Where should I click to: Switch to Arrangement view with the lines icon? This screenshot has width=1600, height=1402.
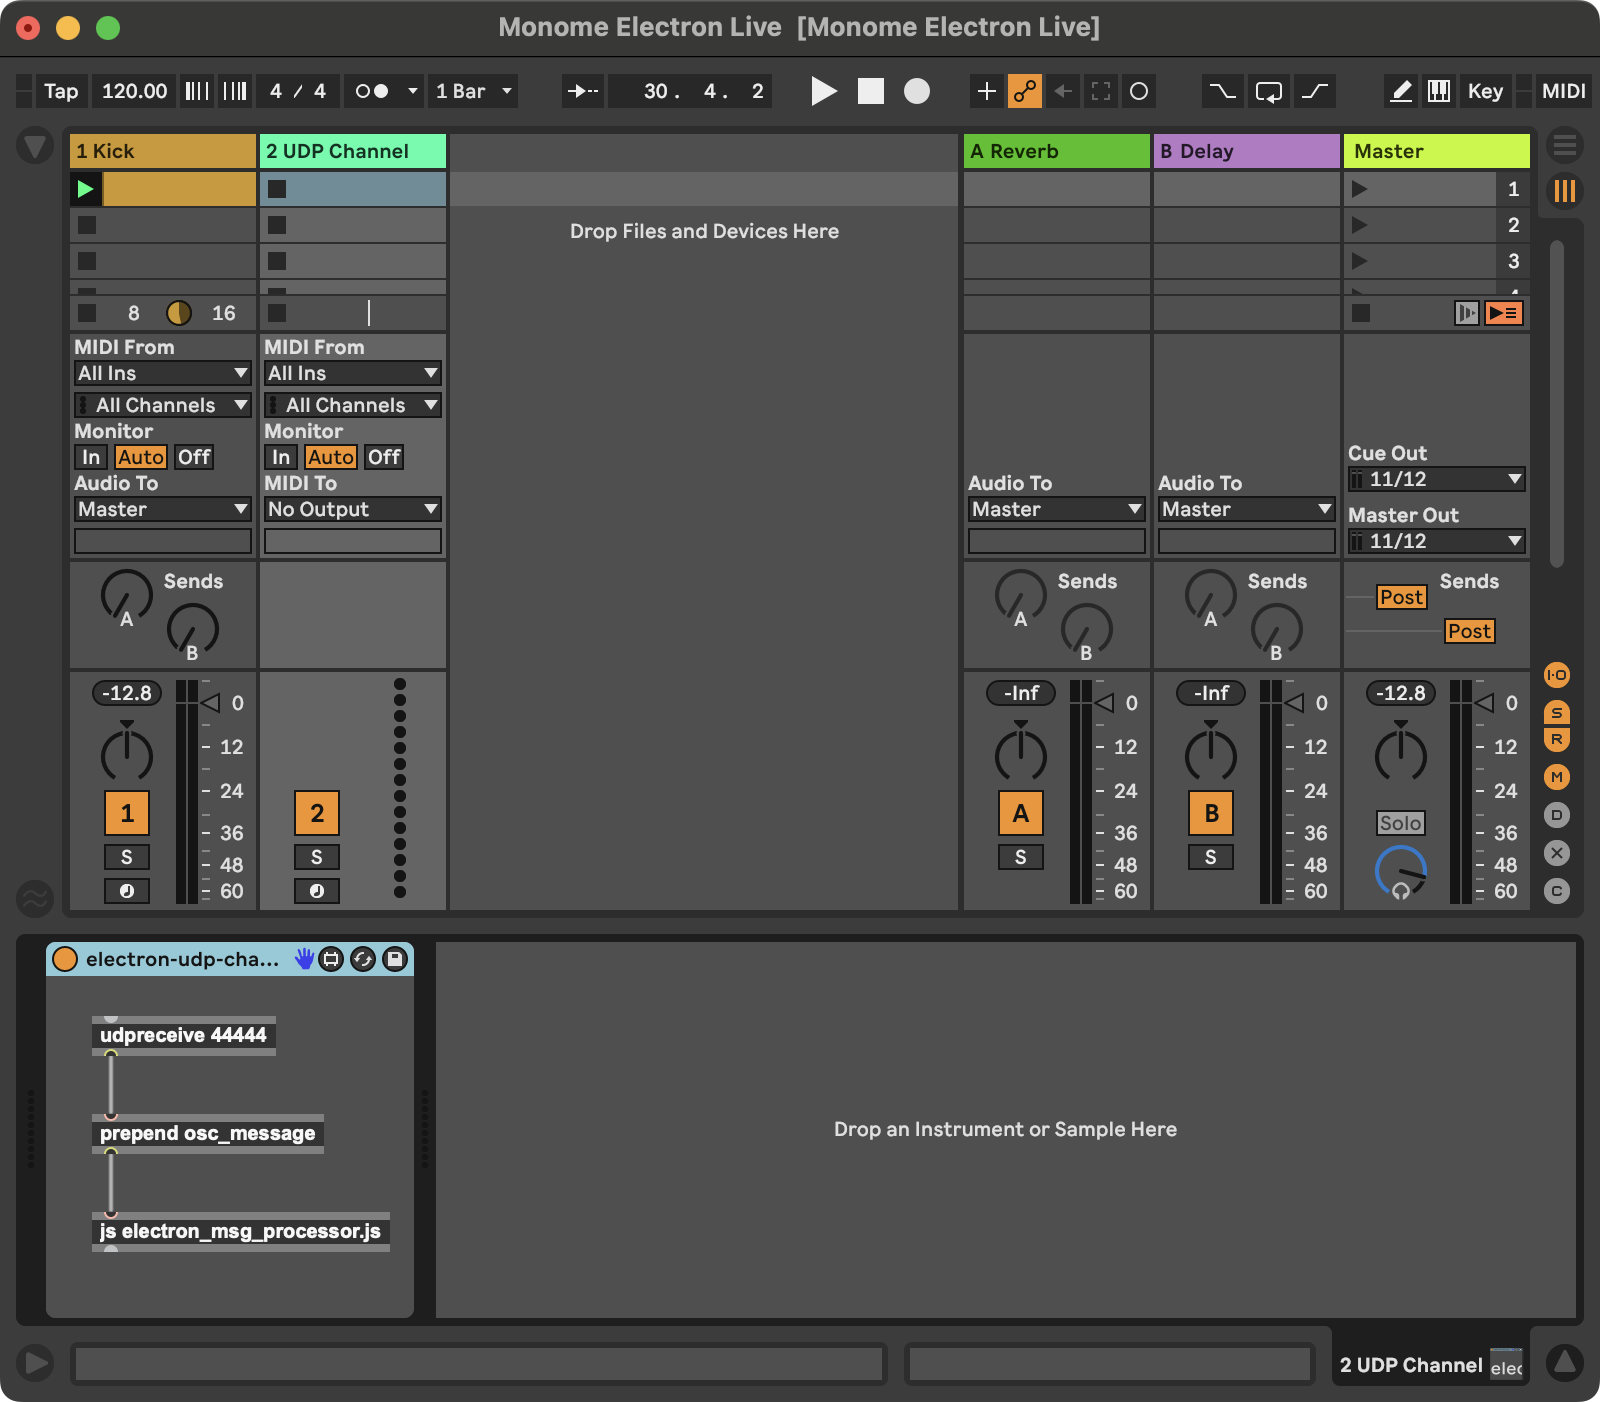point(1565,146)
